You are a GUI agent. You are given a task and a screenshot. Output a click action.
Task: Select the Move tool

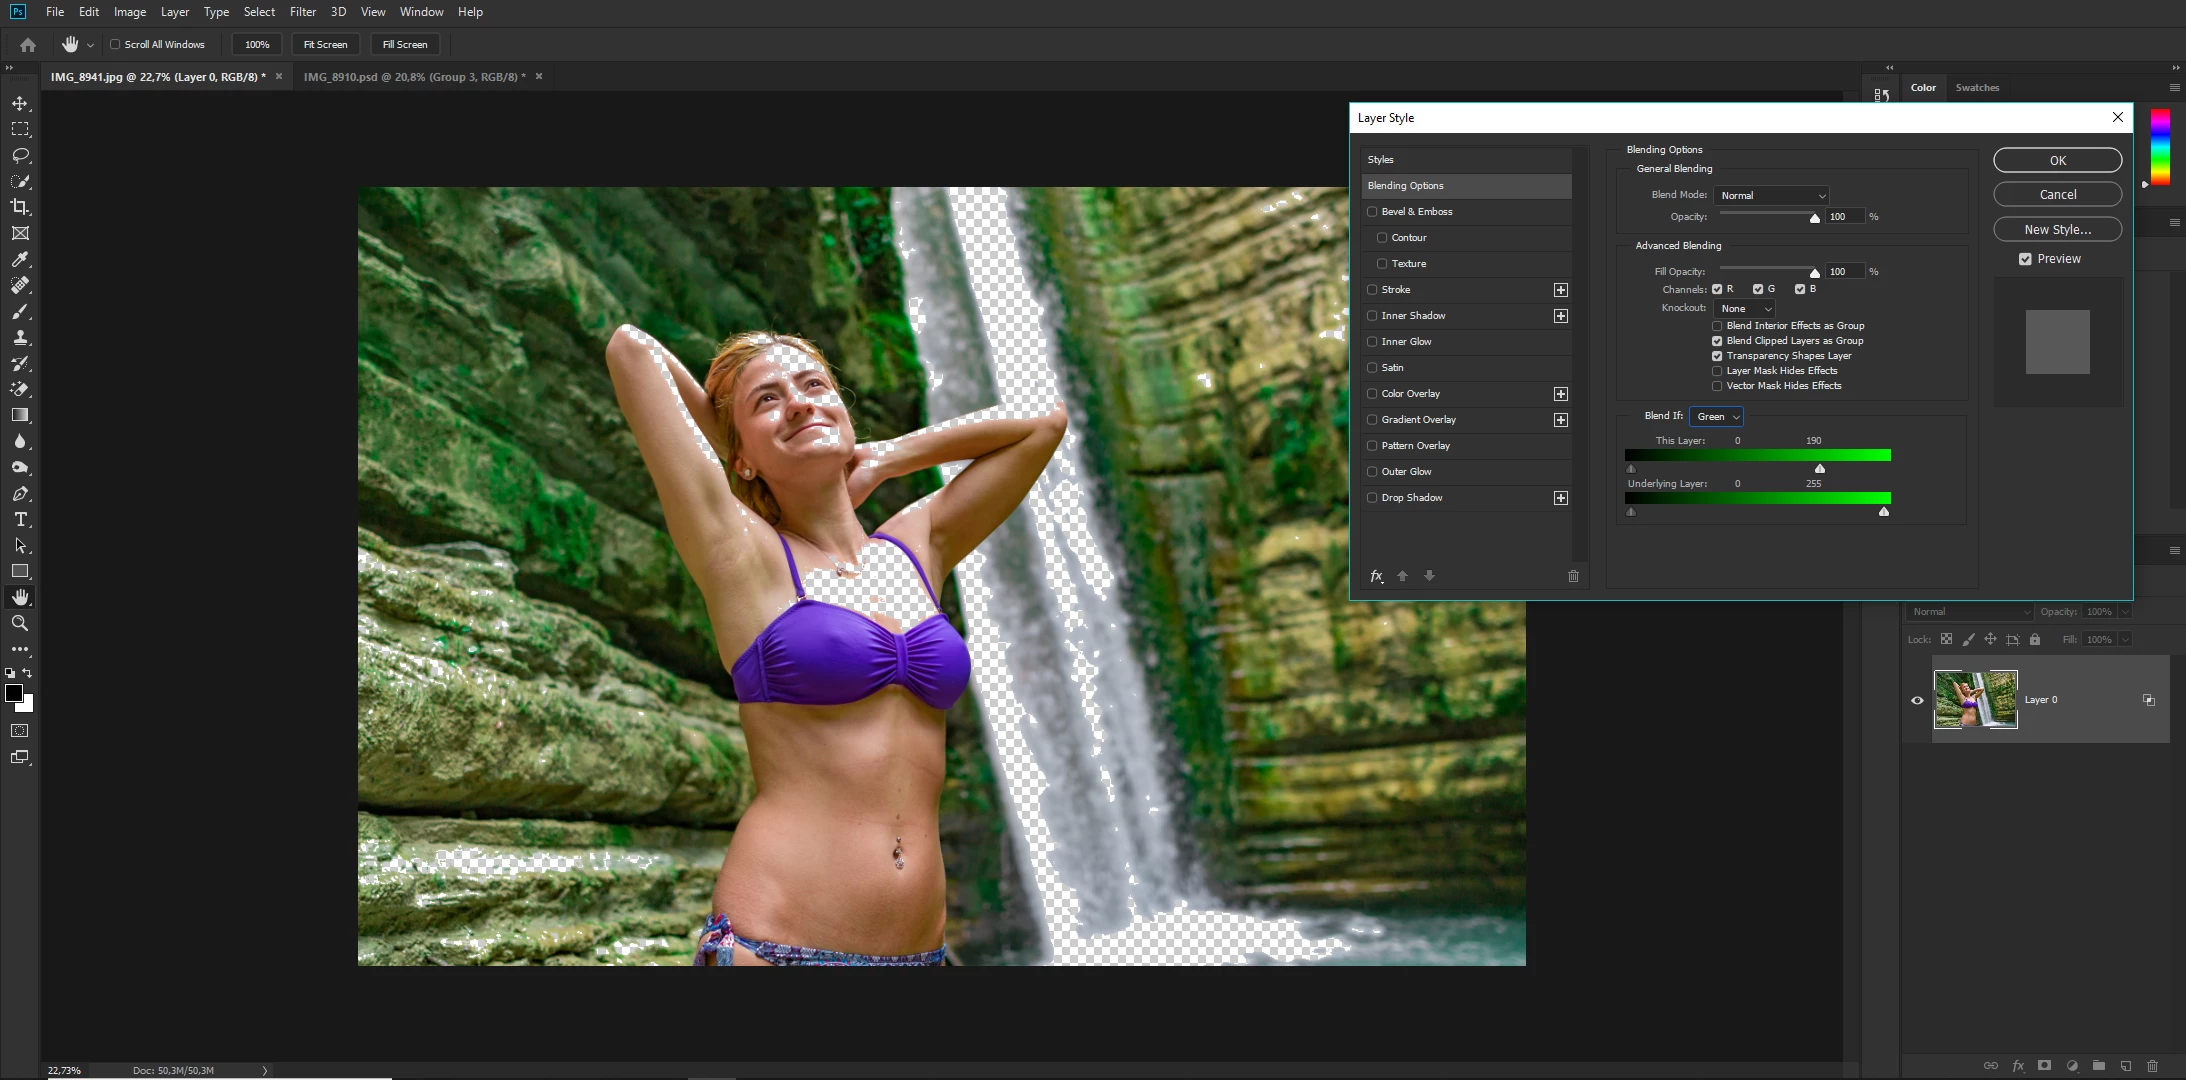(x=20, y=103)
